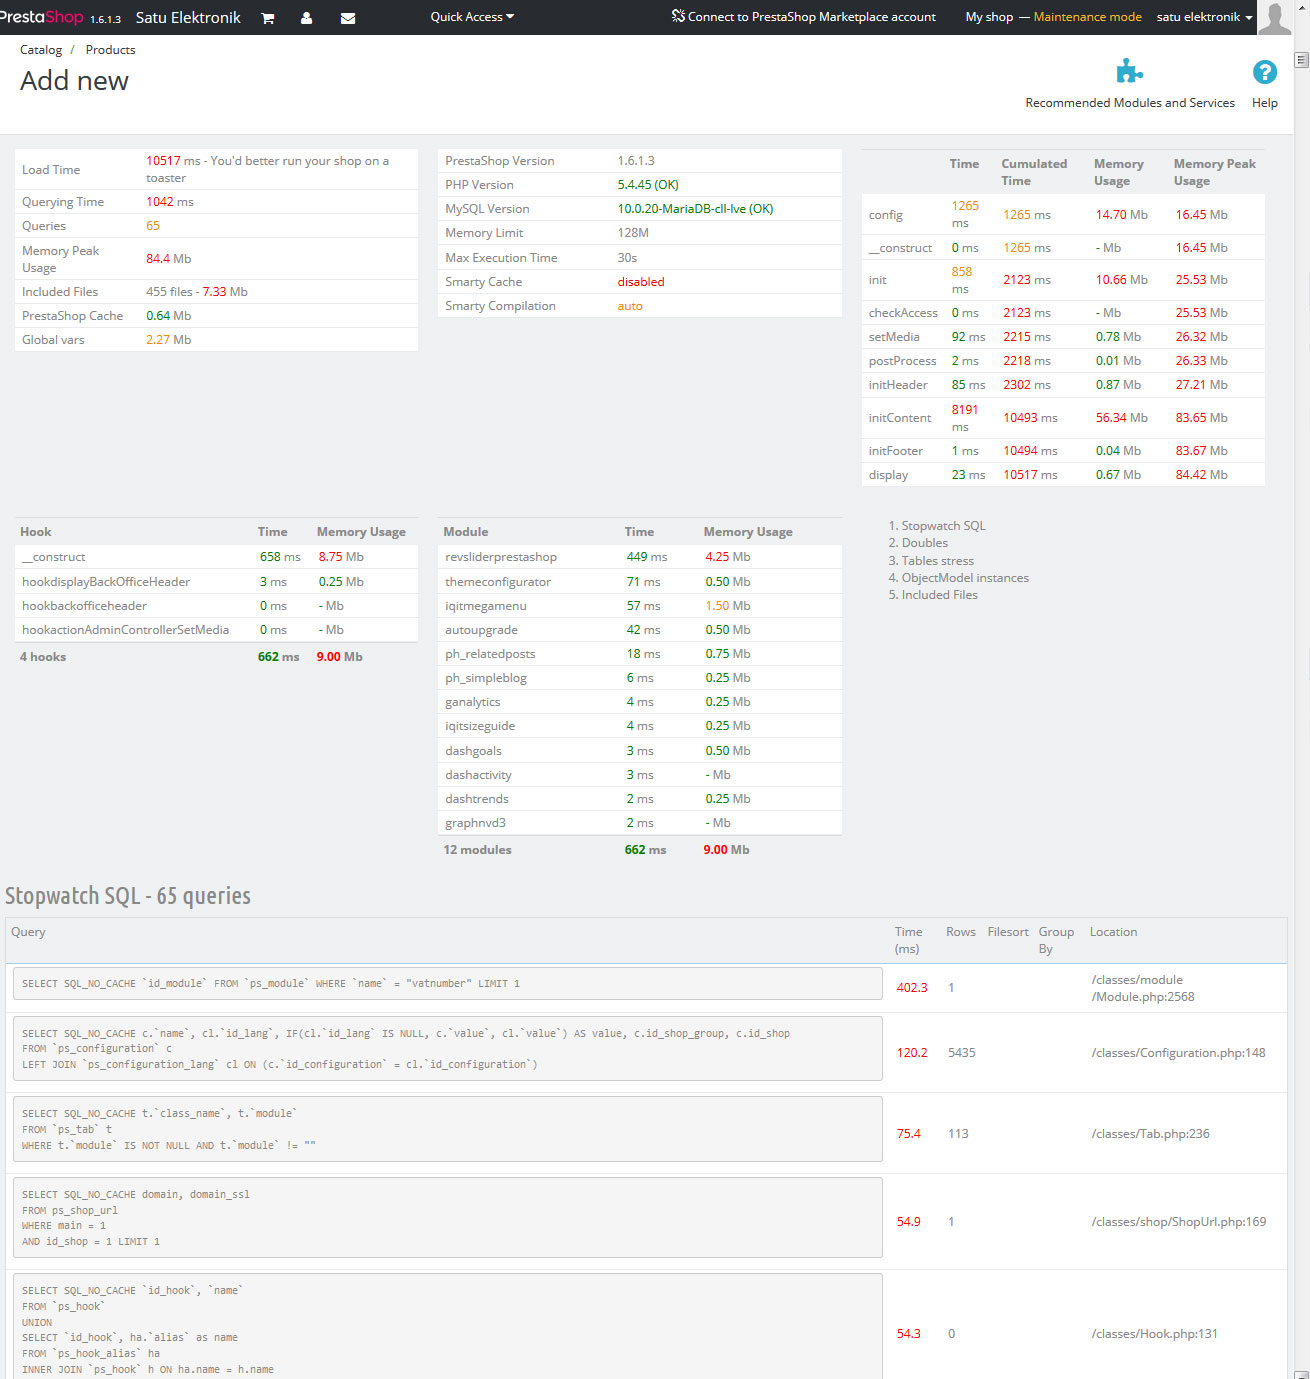Click the autoupgrade module row

pos(640,630)
